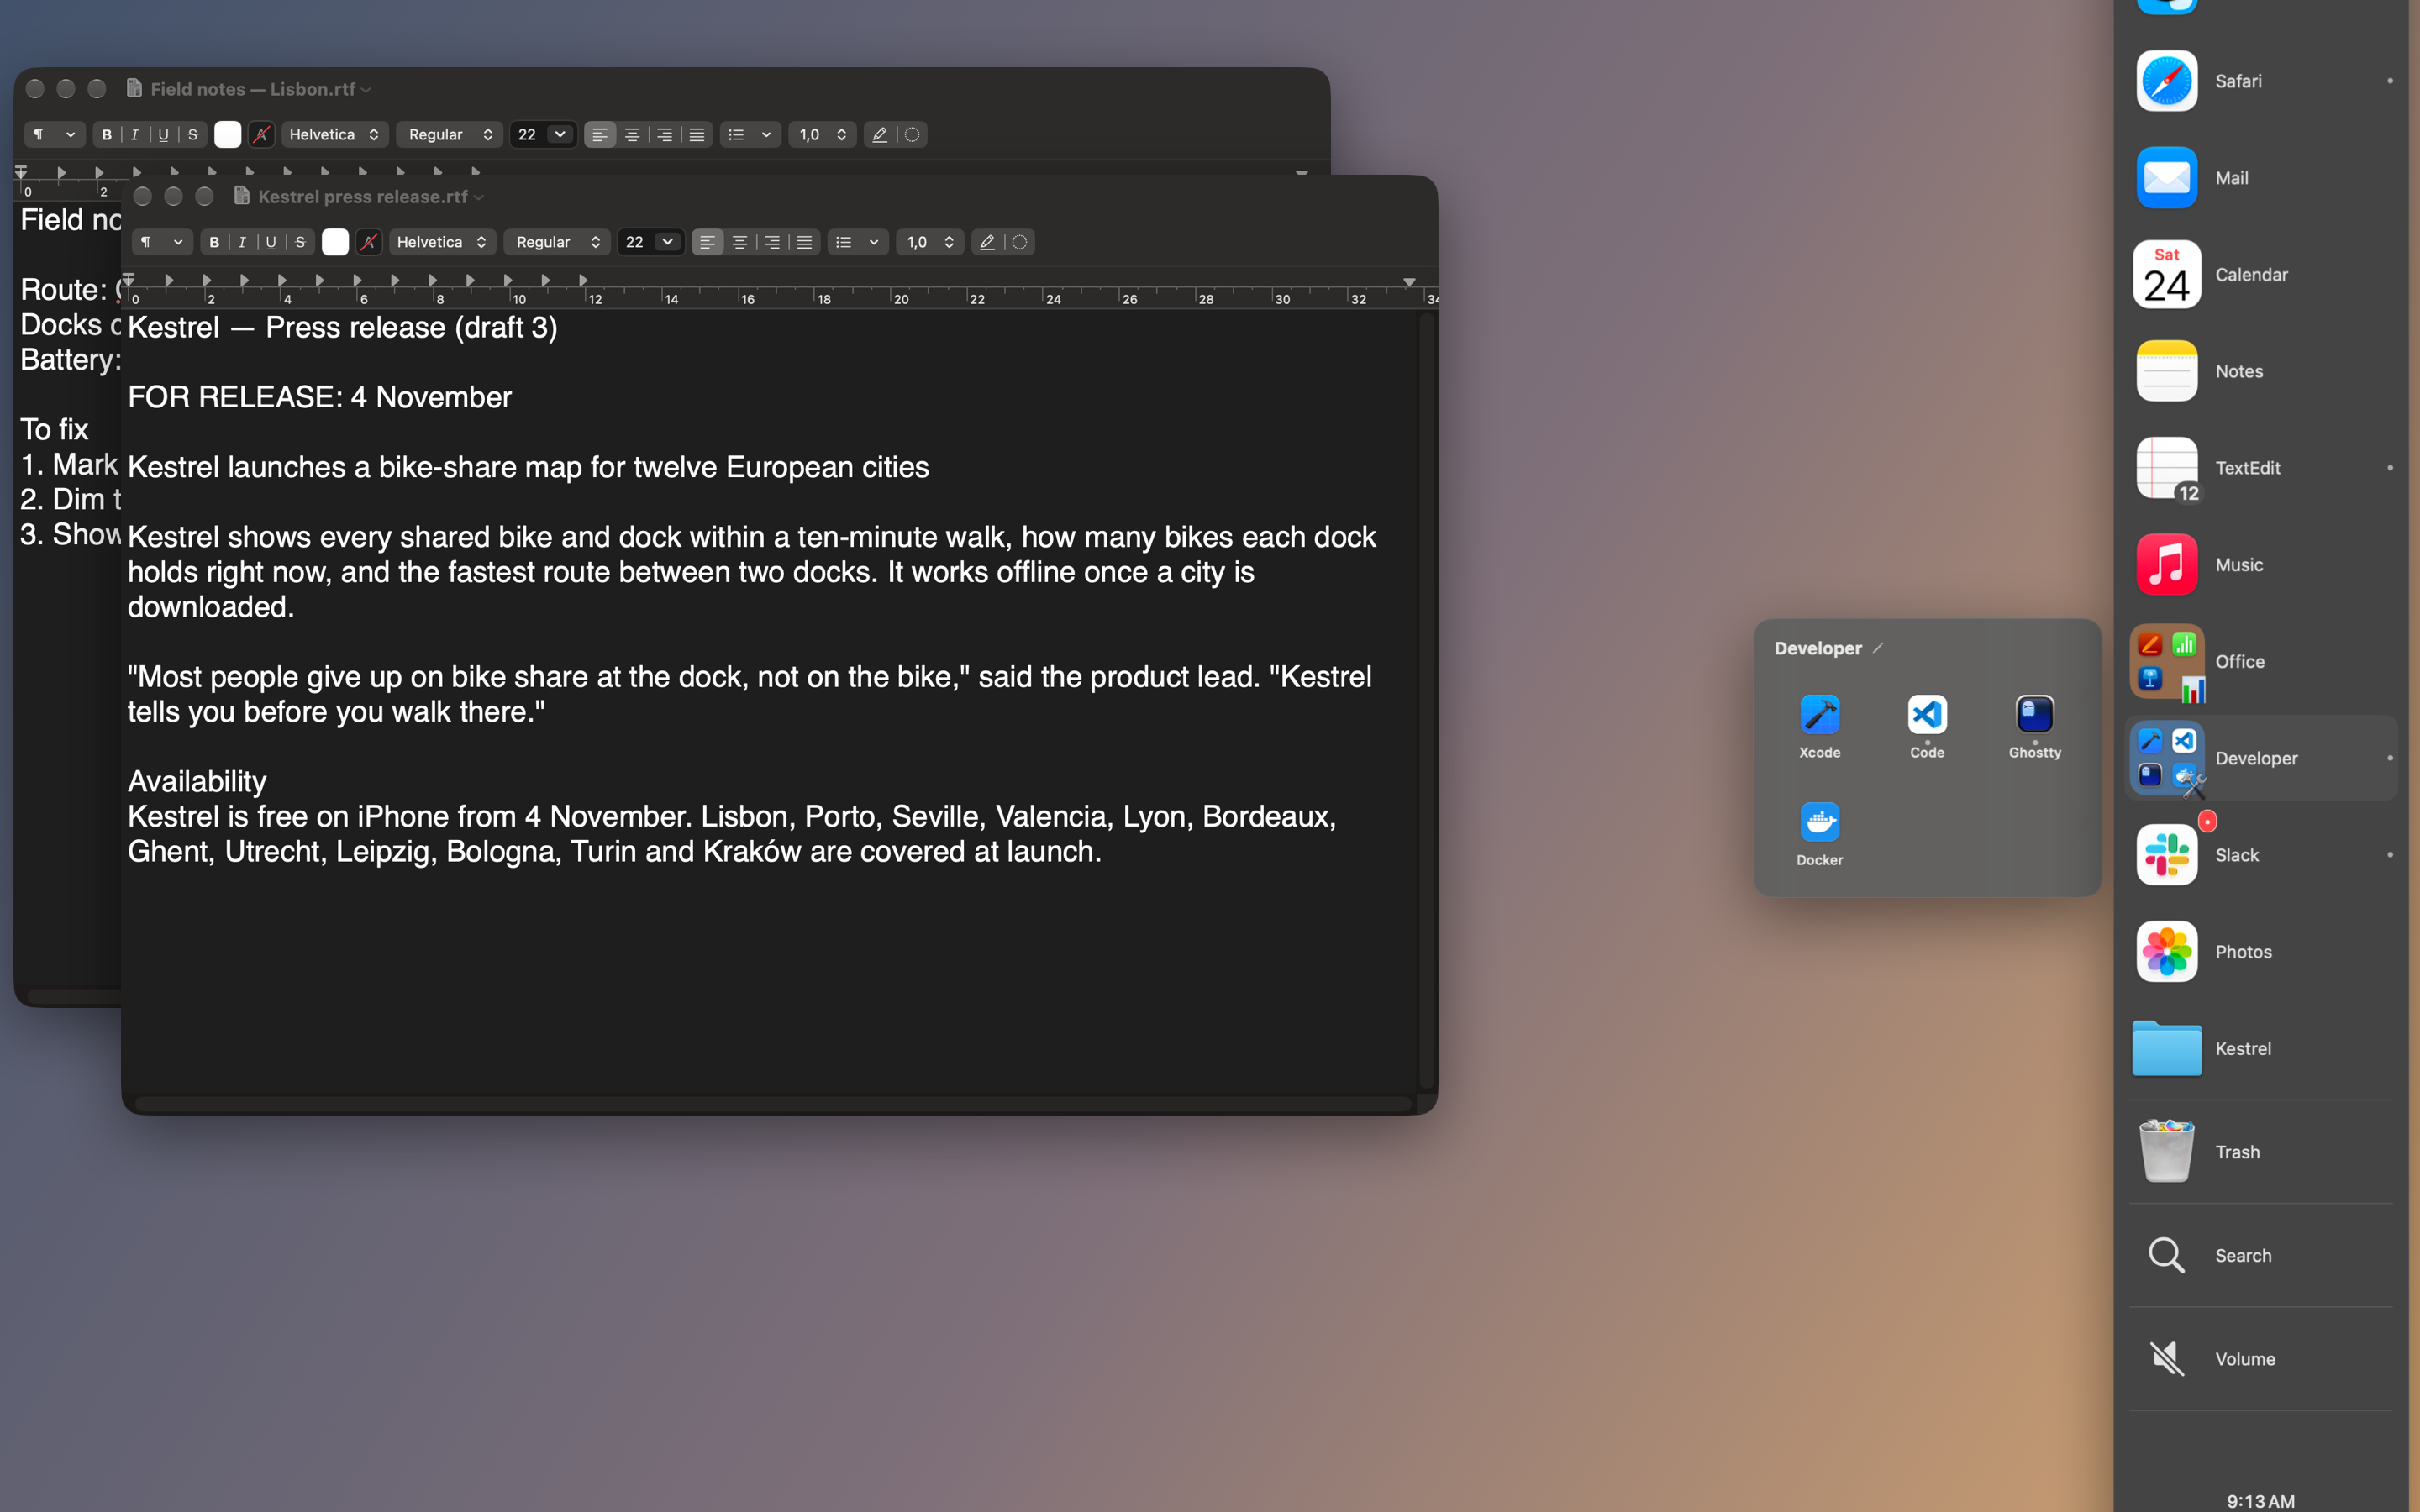Click document icon beside Kestrel press release.rtf

[241, 196]
